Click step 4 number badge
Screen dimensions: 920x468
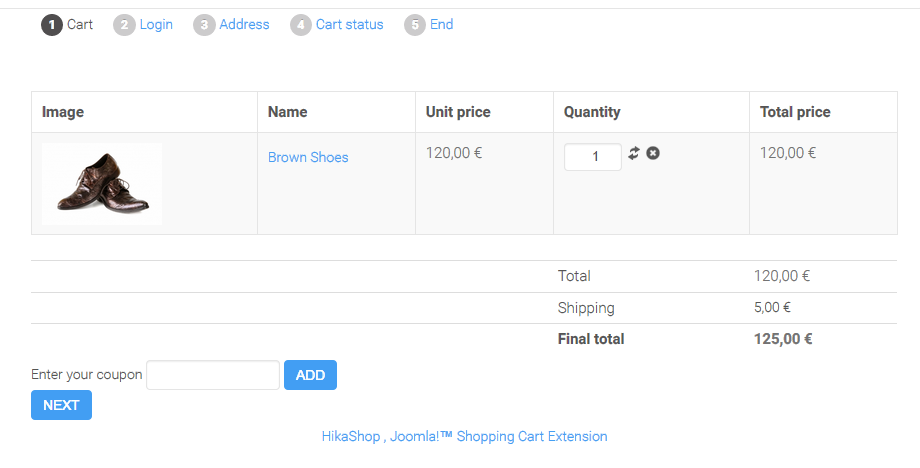pos(301,25)
